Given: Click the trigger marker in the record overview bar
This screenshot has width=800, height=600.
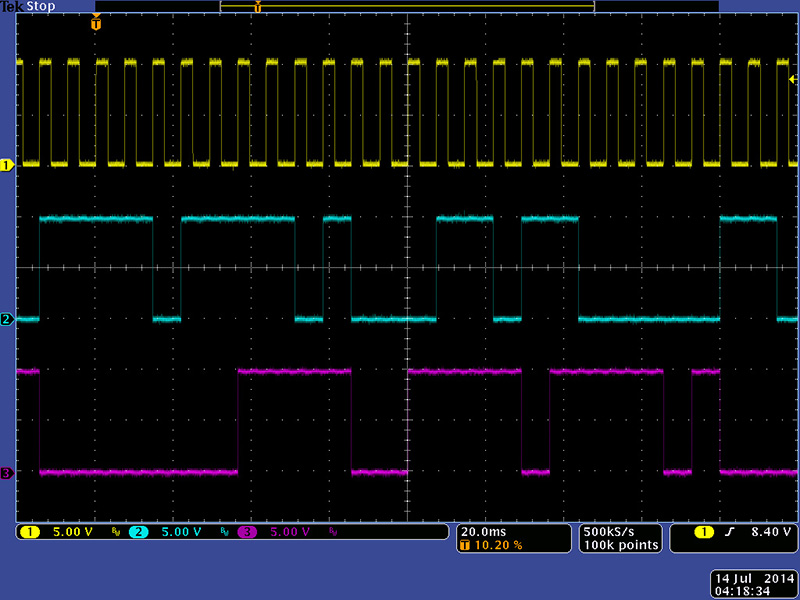Looking at the screenshot, I should [x=258, y=8].
